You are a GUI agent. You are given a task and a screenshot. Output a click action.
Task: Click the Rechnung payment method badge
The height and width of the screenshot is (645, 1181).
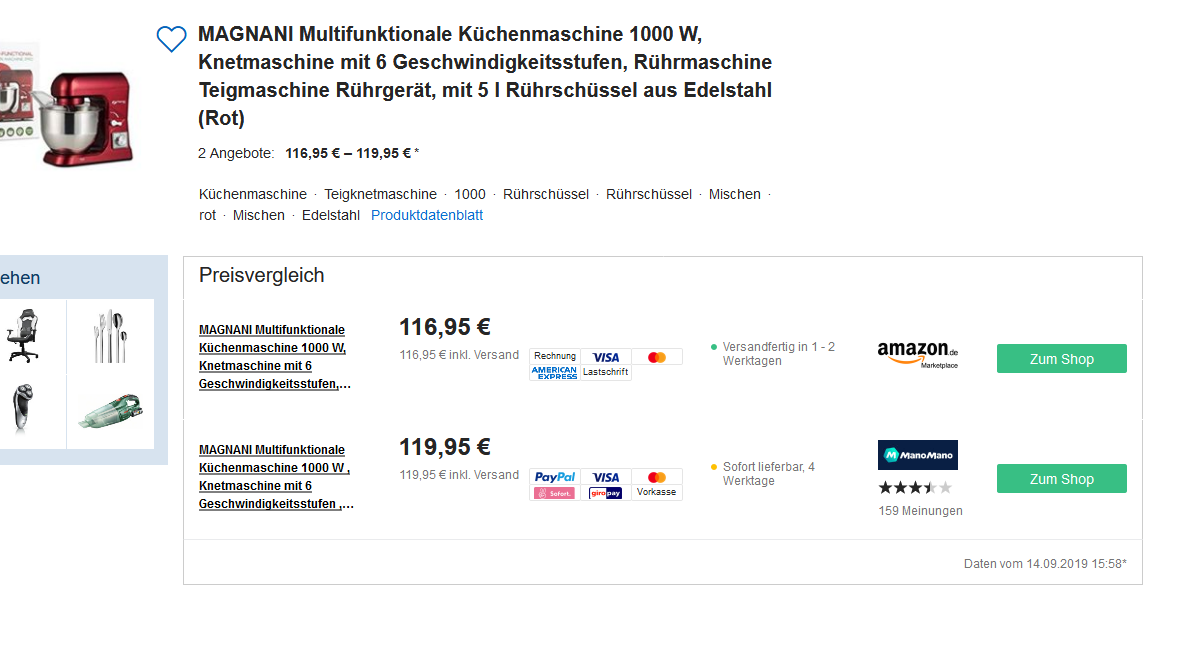tap(554, 356)
